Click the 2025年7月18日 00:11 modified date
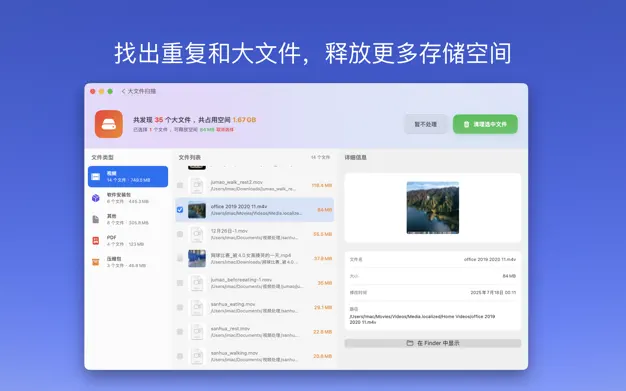The image size is (626, 391). 493,292
